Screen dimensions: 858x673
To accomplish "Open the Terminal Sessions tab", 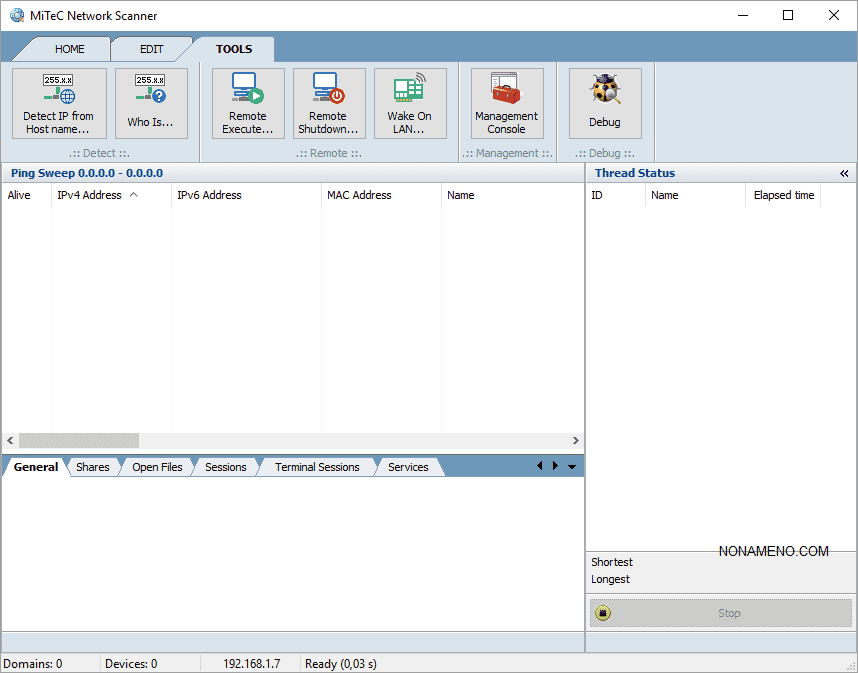I will tap(316, 467).
